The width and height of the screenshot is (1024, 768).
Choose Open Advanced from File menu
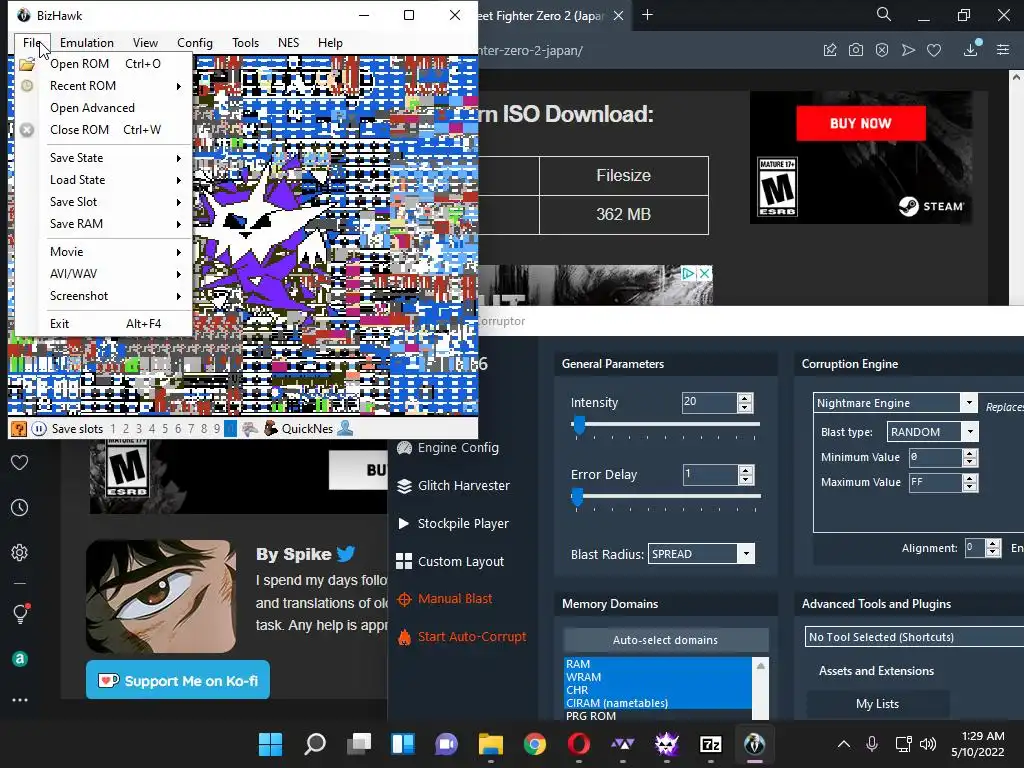[104, 108]
